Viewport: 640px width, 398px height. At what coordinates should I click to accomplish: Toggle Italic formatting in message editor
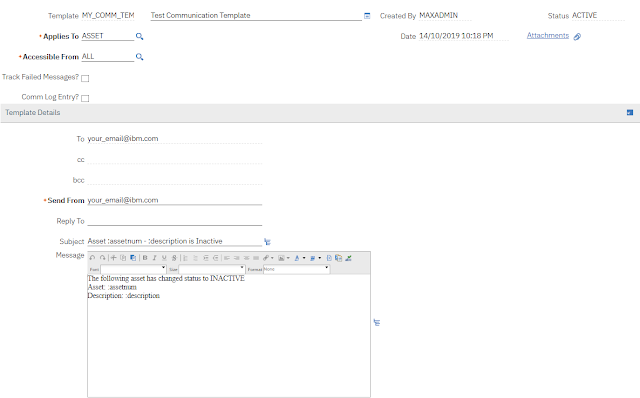[155, 258]
